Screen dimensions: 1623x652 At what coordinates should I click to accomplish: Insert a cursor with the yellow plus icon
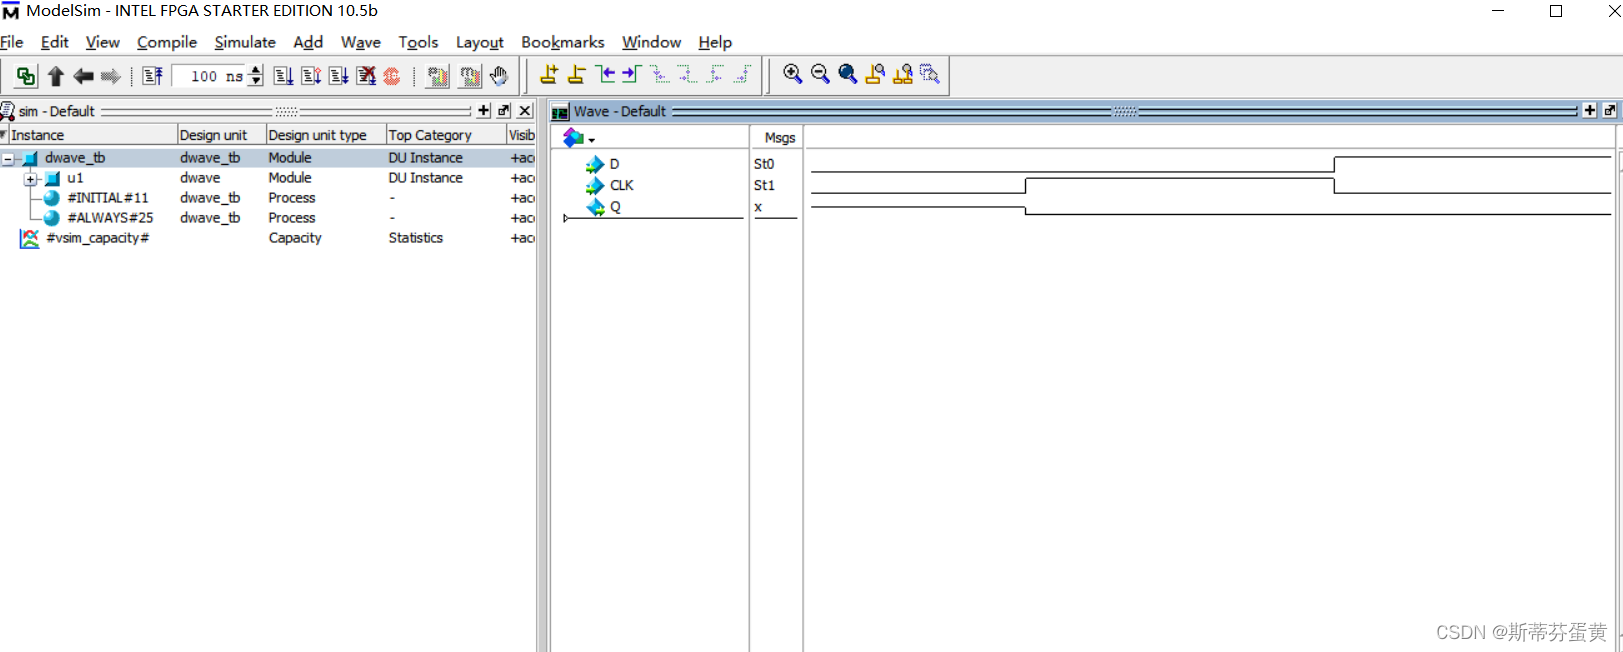click(549, 74)
